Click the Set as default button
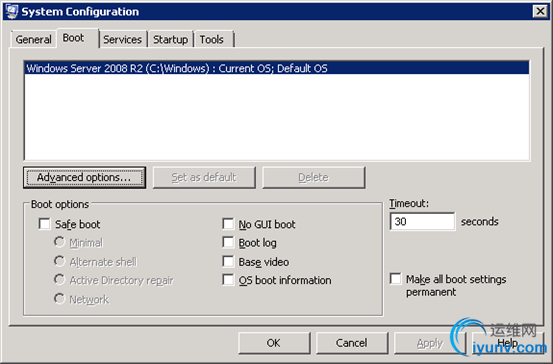 coord(204,177)
